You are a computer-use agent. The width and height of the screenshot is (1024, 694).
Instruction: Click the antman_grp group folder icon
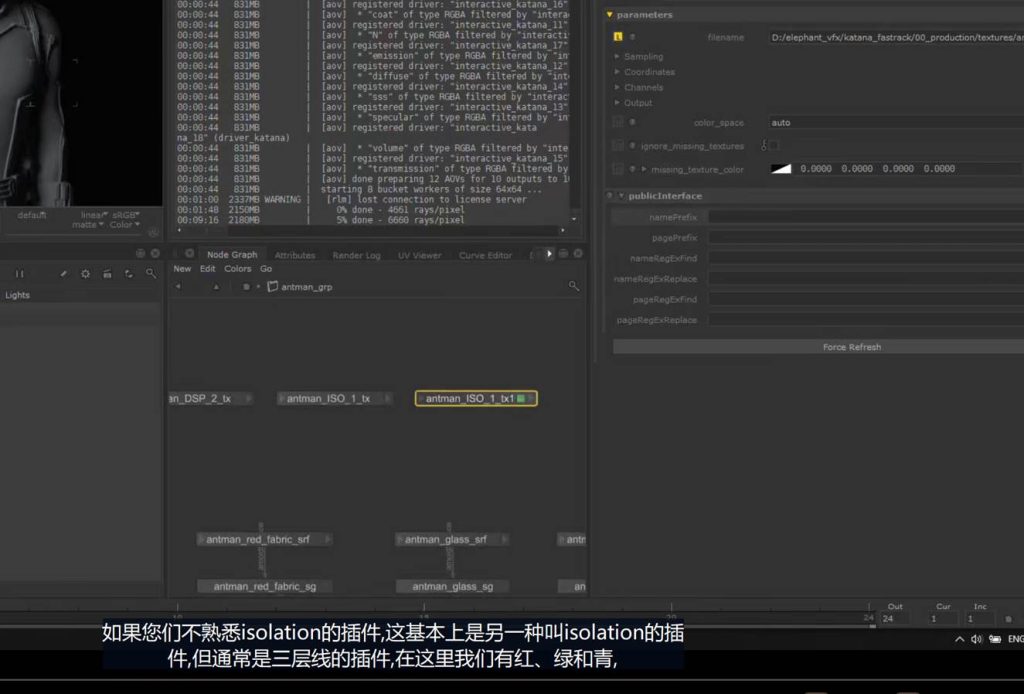point(273,287)
